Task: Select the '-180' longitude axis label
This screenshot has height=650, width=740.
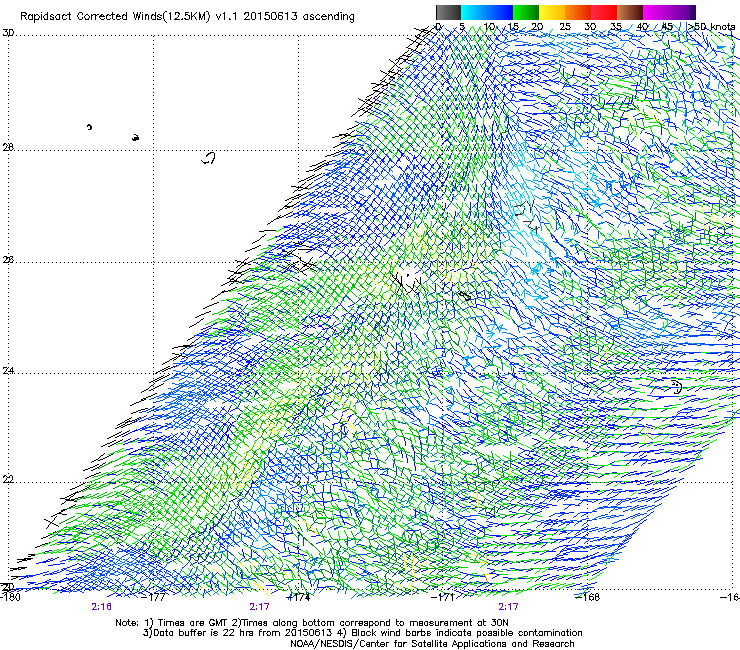Action: [11, 597]
